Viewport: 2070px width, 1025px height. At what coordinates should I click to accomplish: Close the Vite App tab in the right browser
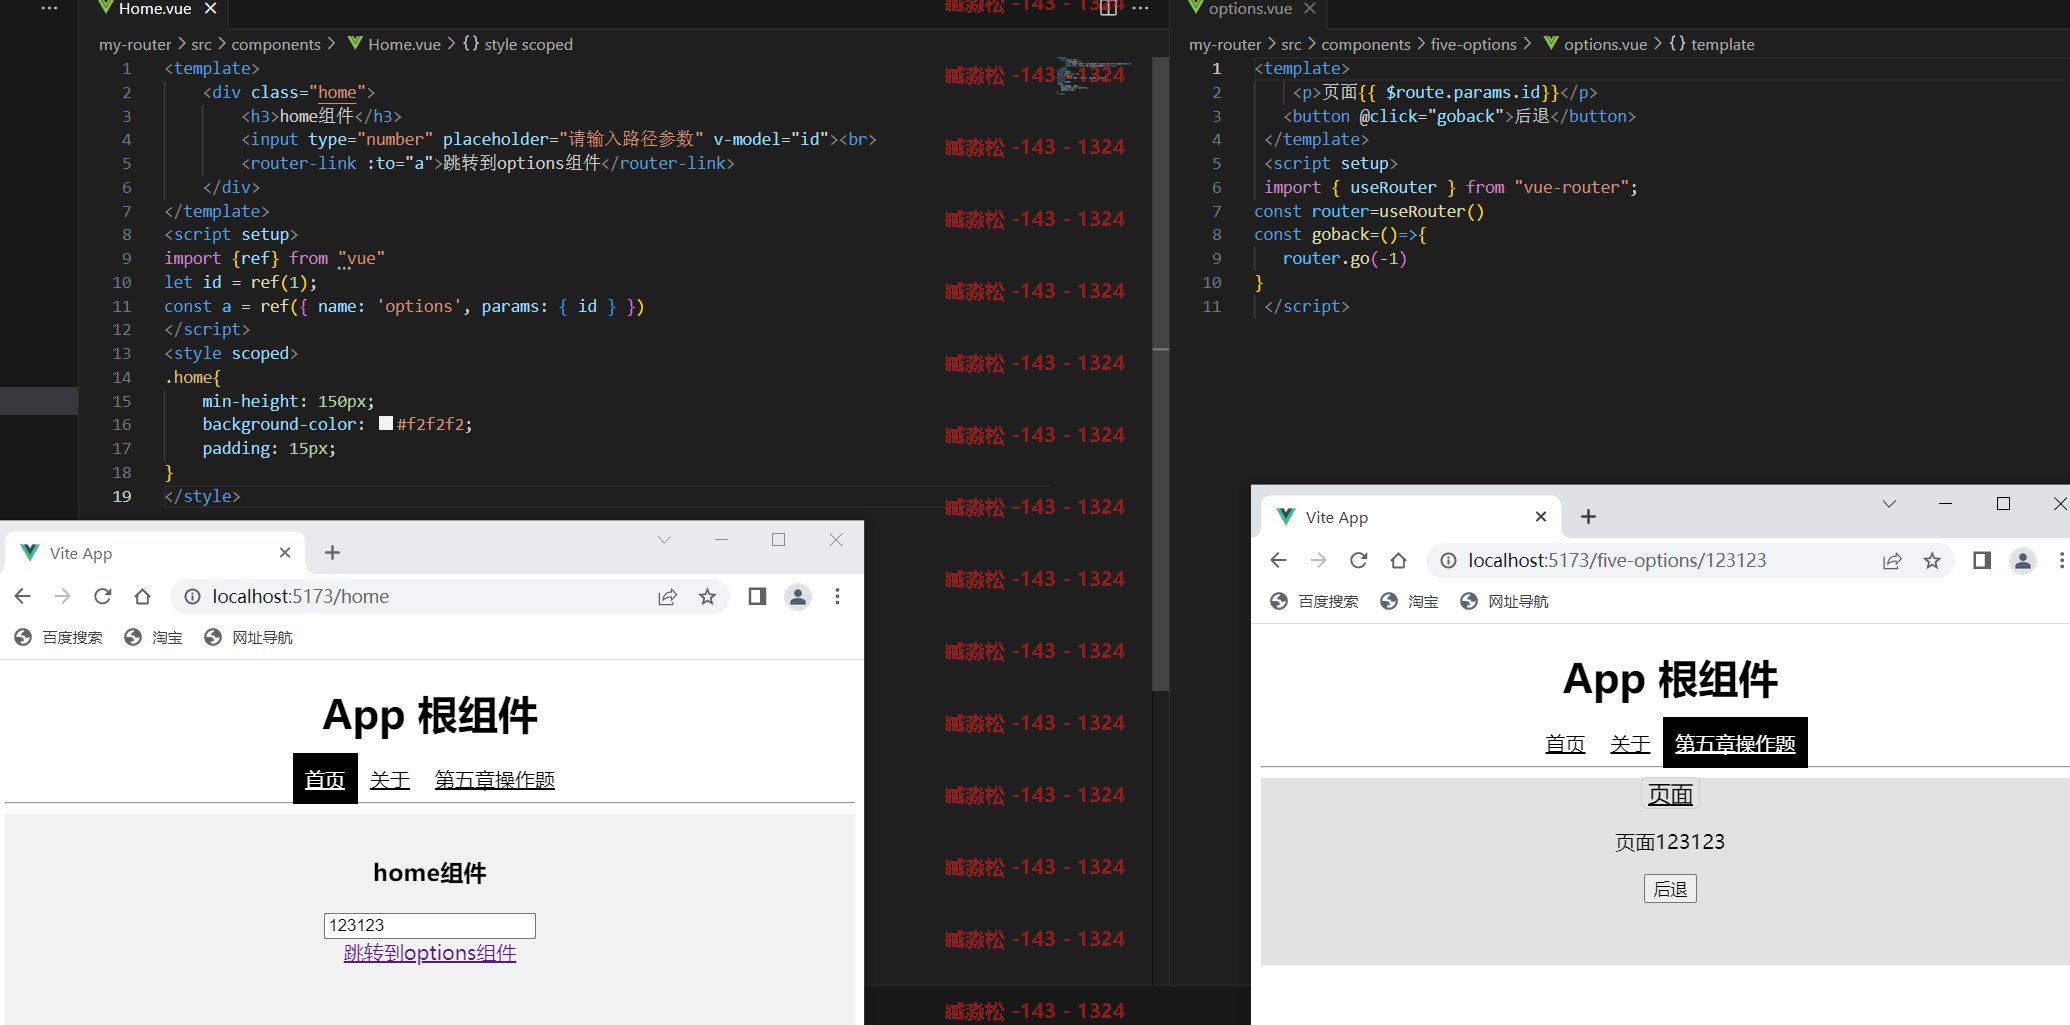[1541, 517]
